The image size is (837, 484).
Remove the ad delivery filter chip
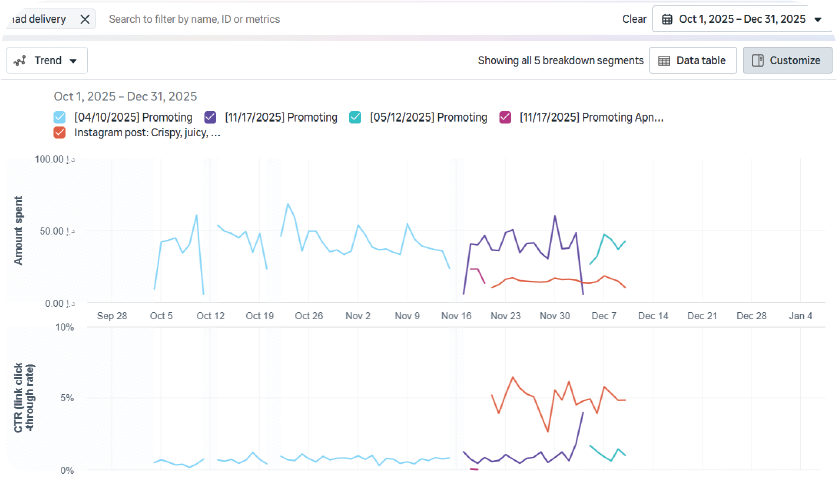[85, 19]
